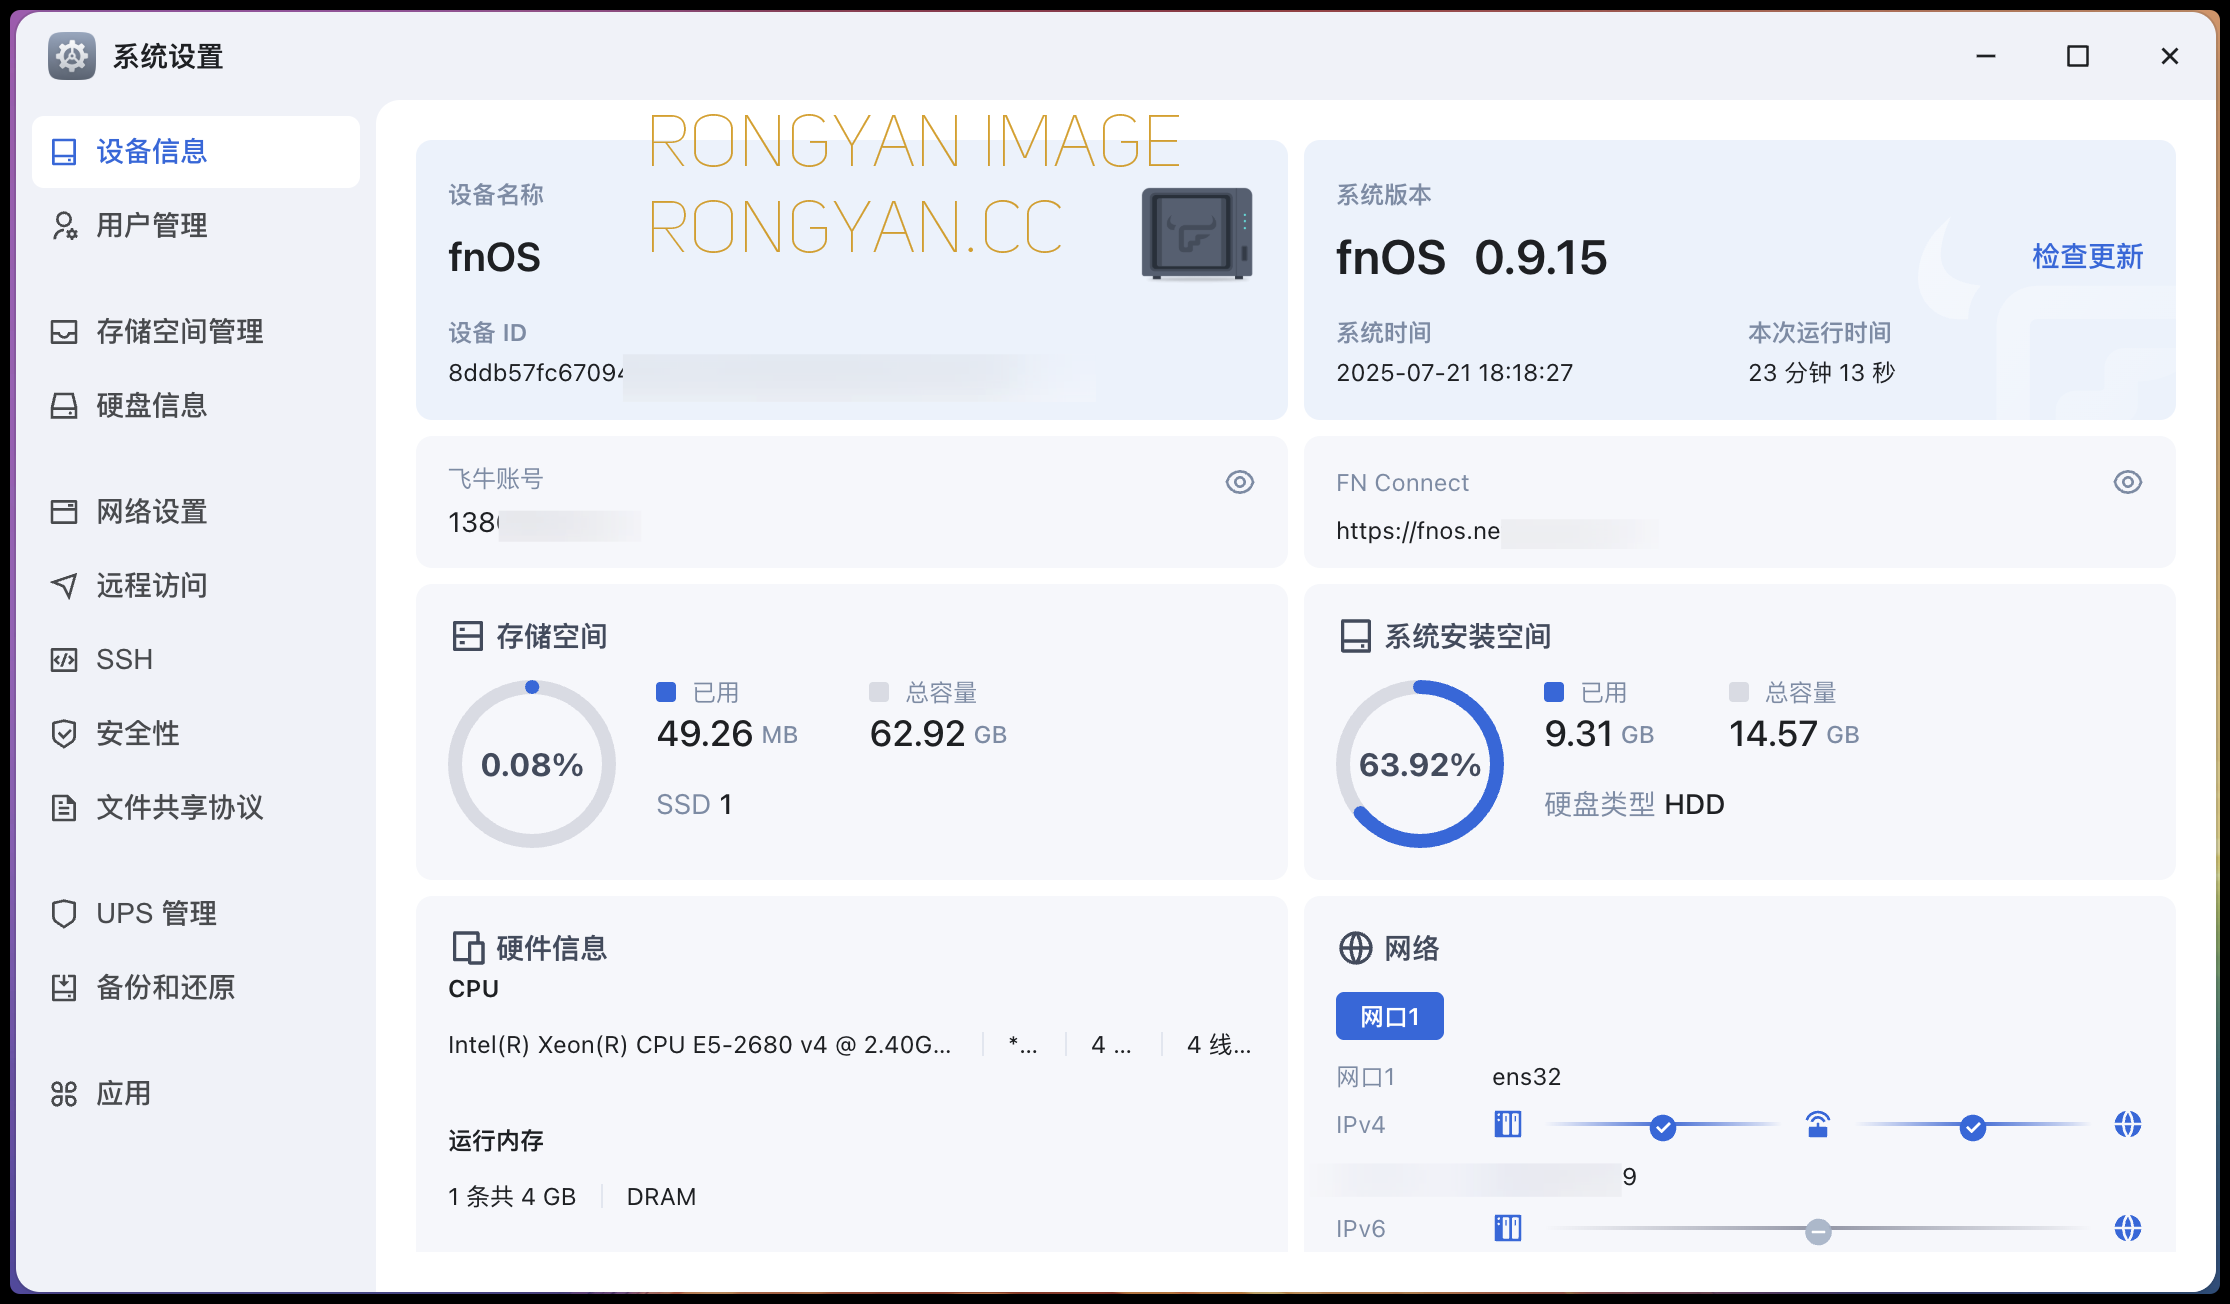Viewport: 2230px width, 1304px height.
Task: Click the 用户管理 person icon
Action: [64, 226]
